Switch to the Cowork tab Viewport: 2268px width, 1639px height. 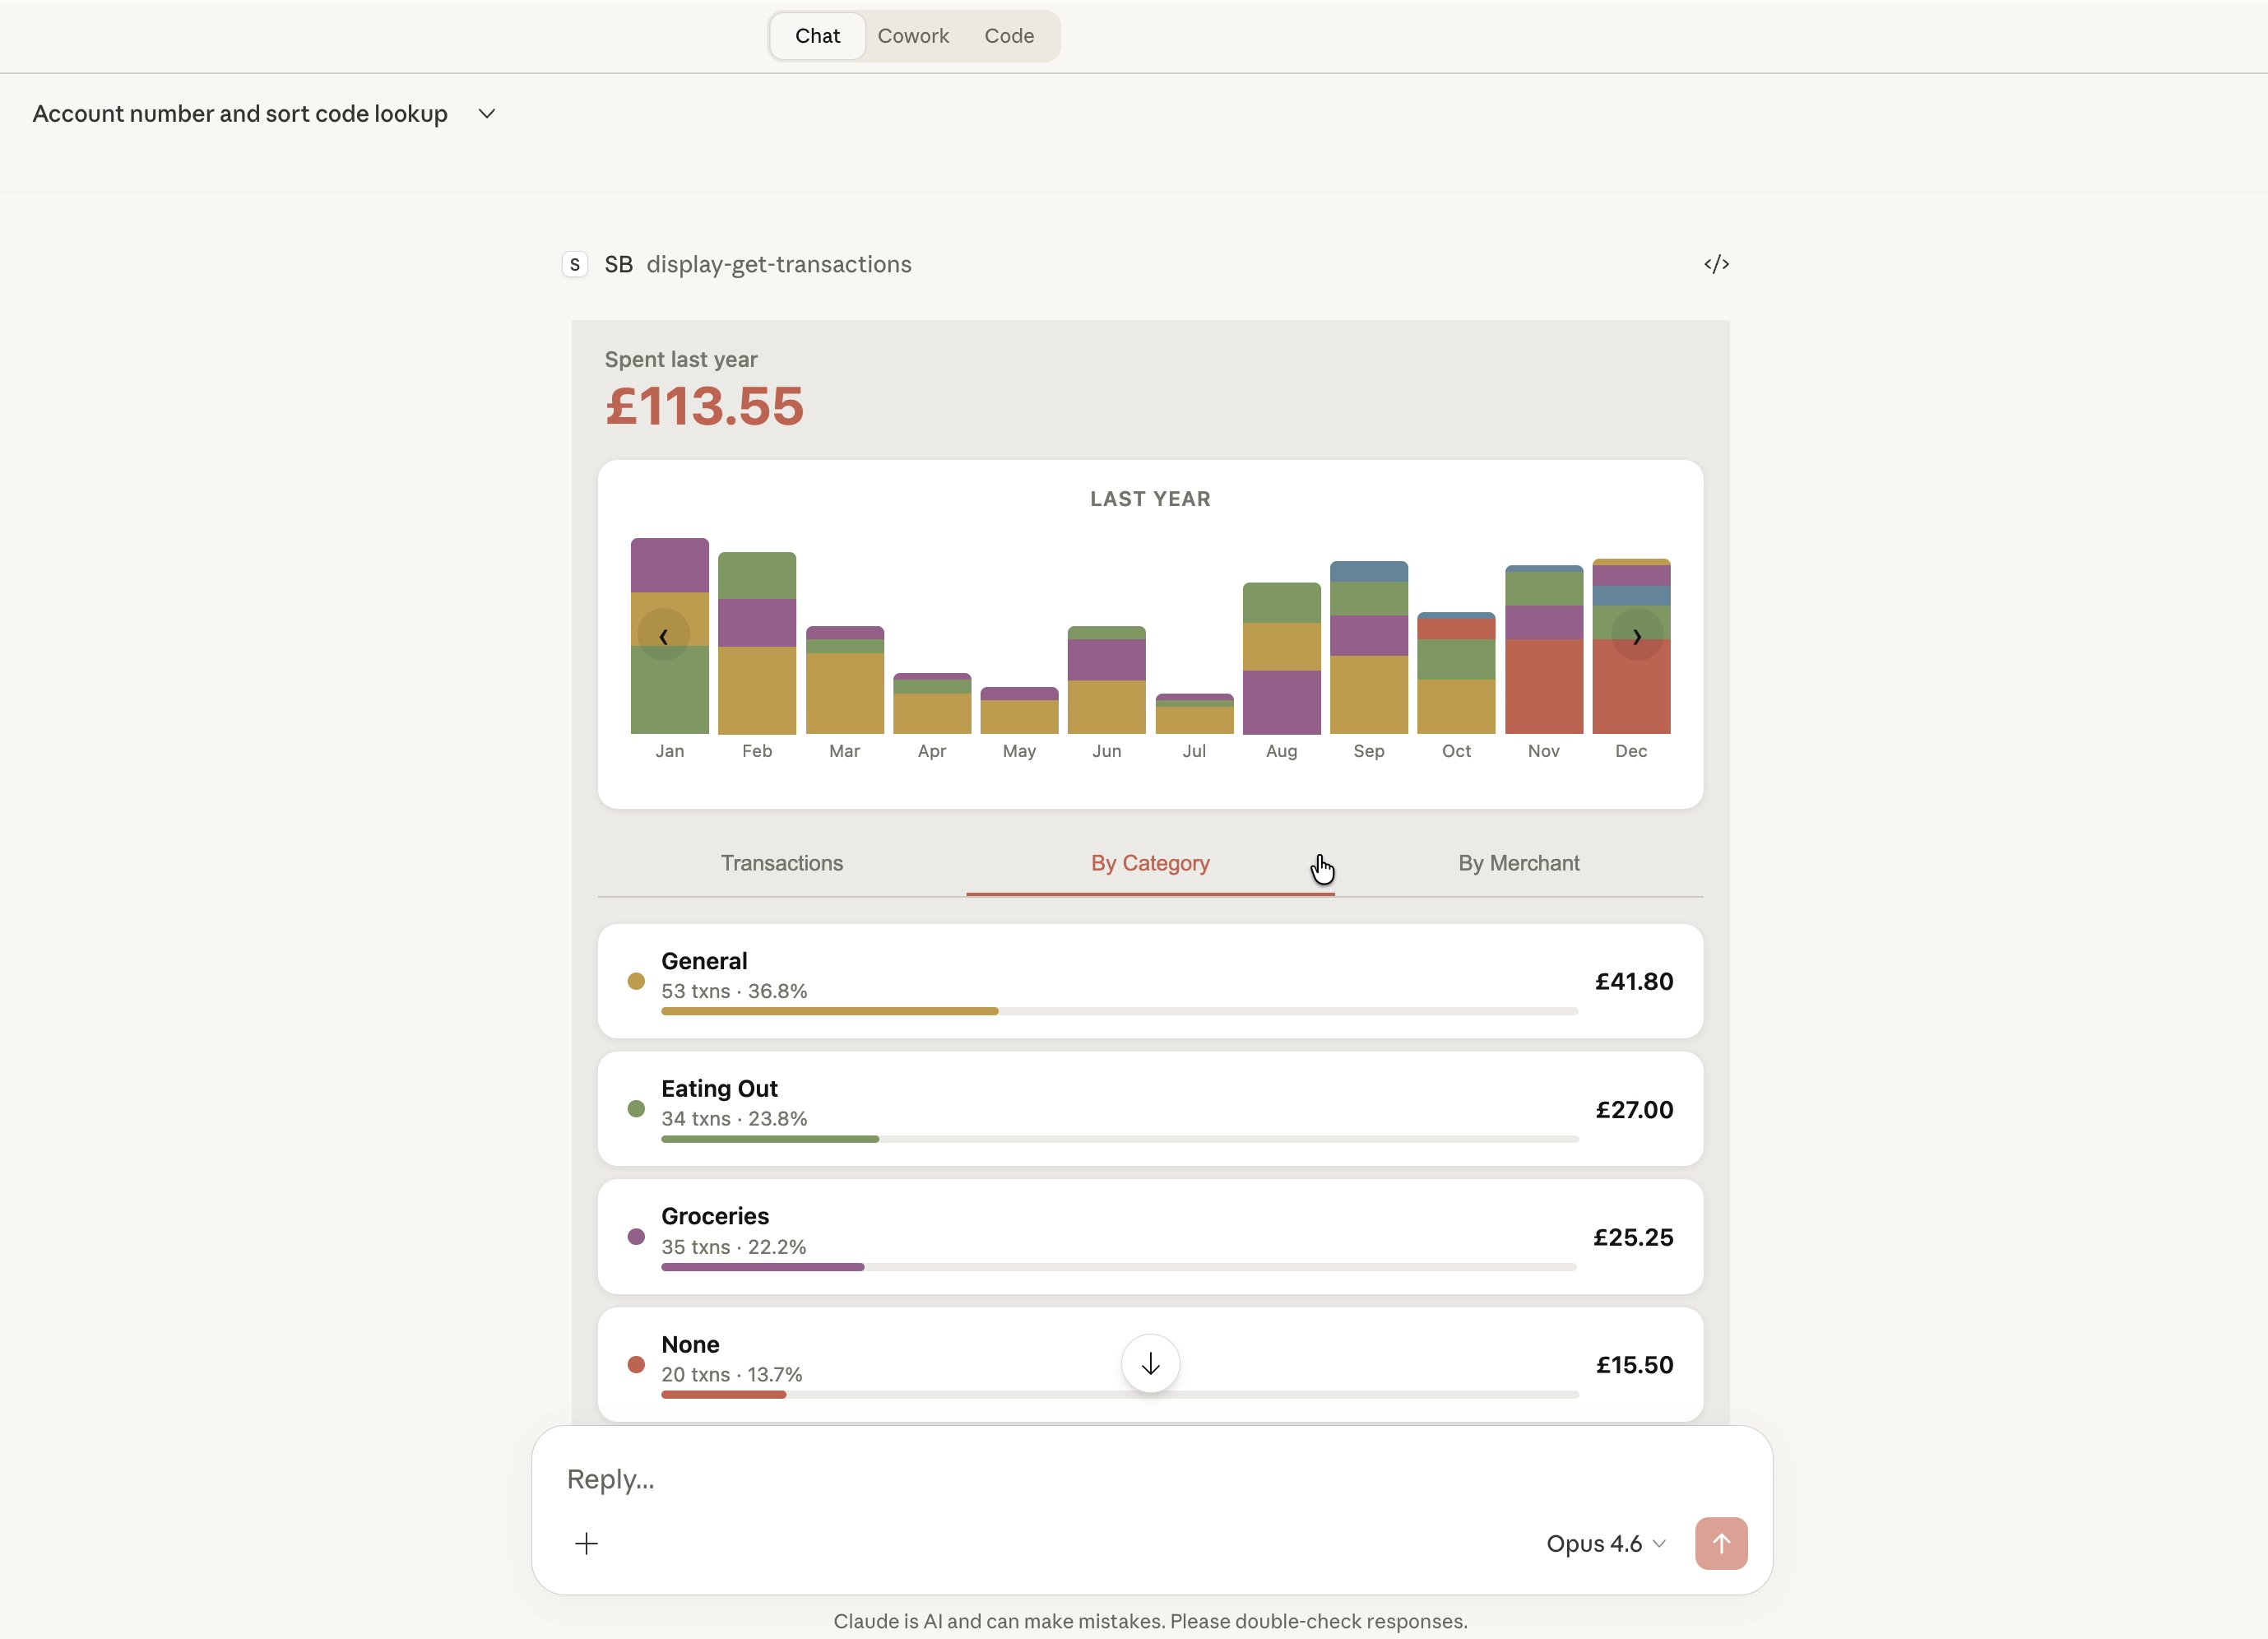(913, 35)
